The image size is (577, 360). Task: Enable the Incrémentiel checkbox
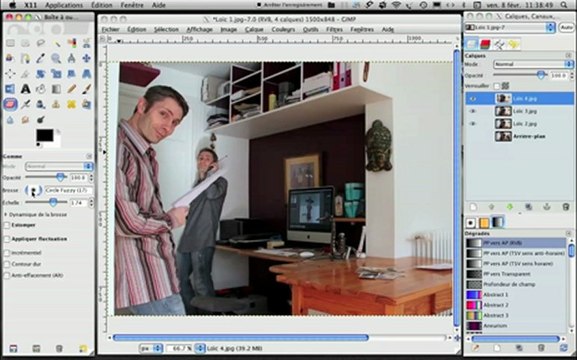tap(7, 253)
